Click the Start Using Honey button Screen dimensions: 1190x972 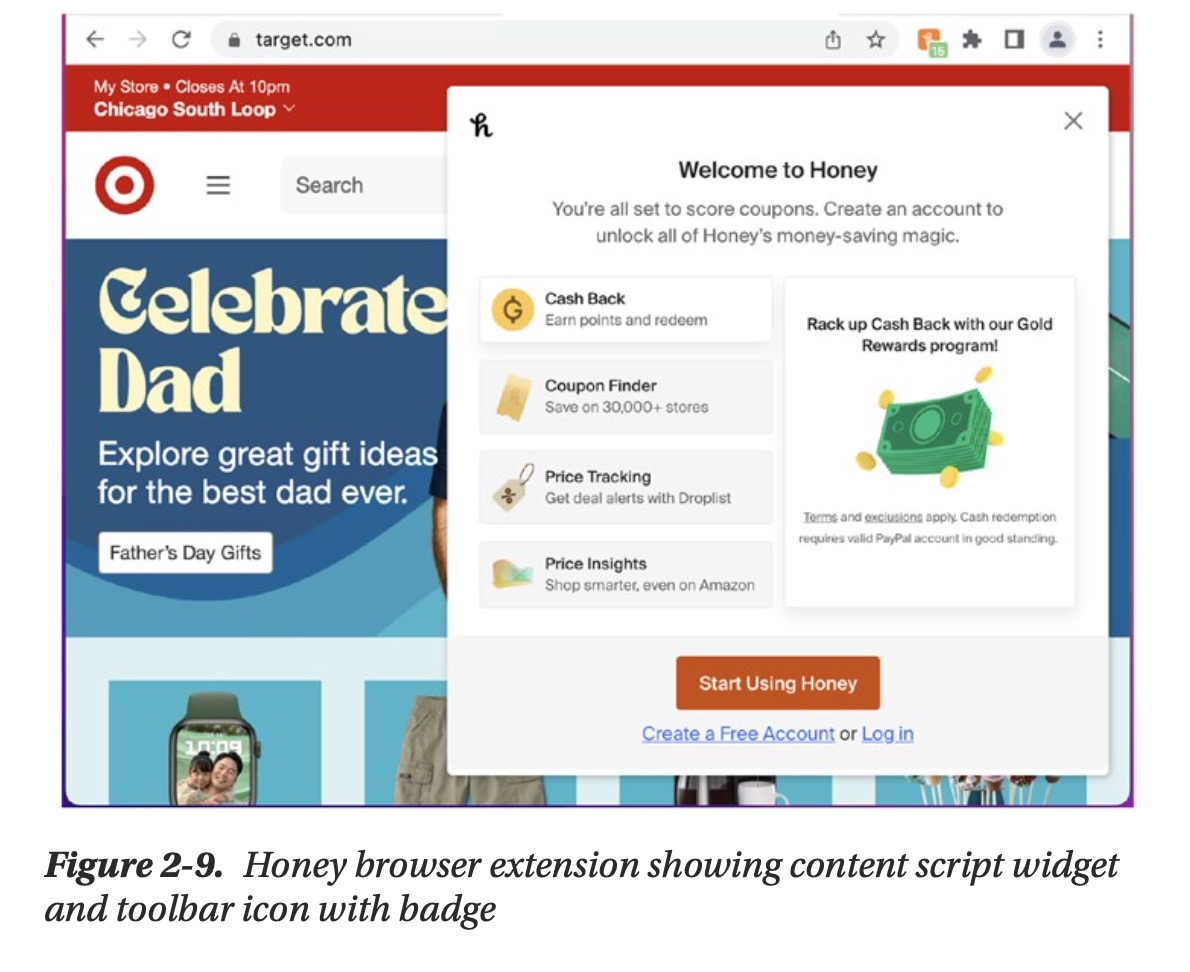point(777,683)
